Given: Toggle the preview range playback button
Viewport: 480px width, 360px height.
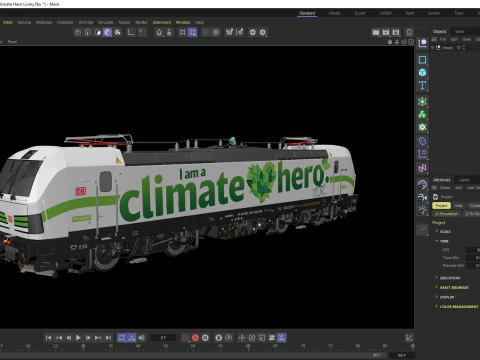Looking at the screenshot, I should click(131, 338).
